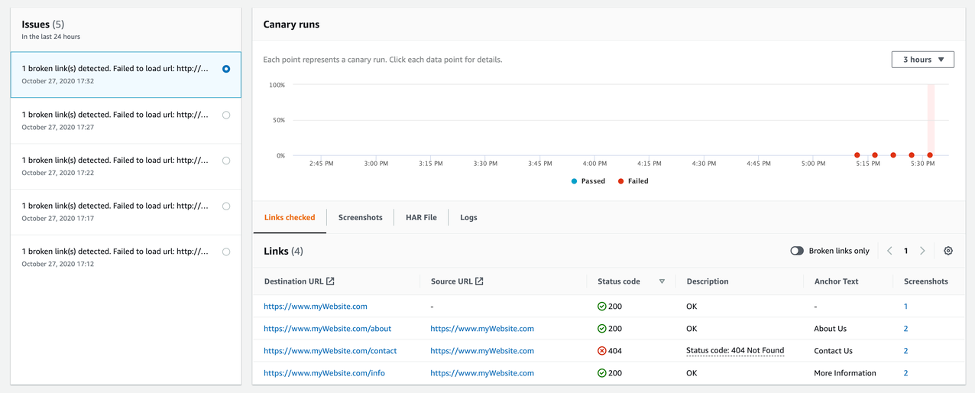Switch to the Screenshots tab
The image size is (977, 393).
360,217
